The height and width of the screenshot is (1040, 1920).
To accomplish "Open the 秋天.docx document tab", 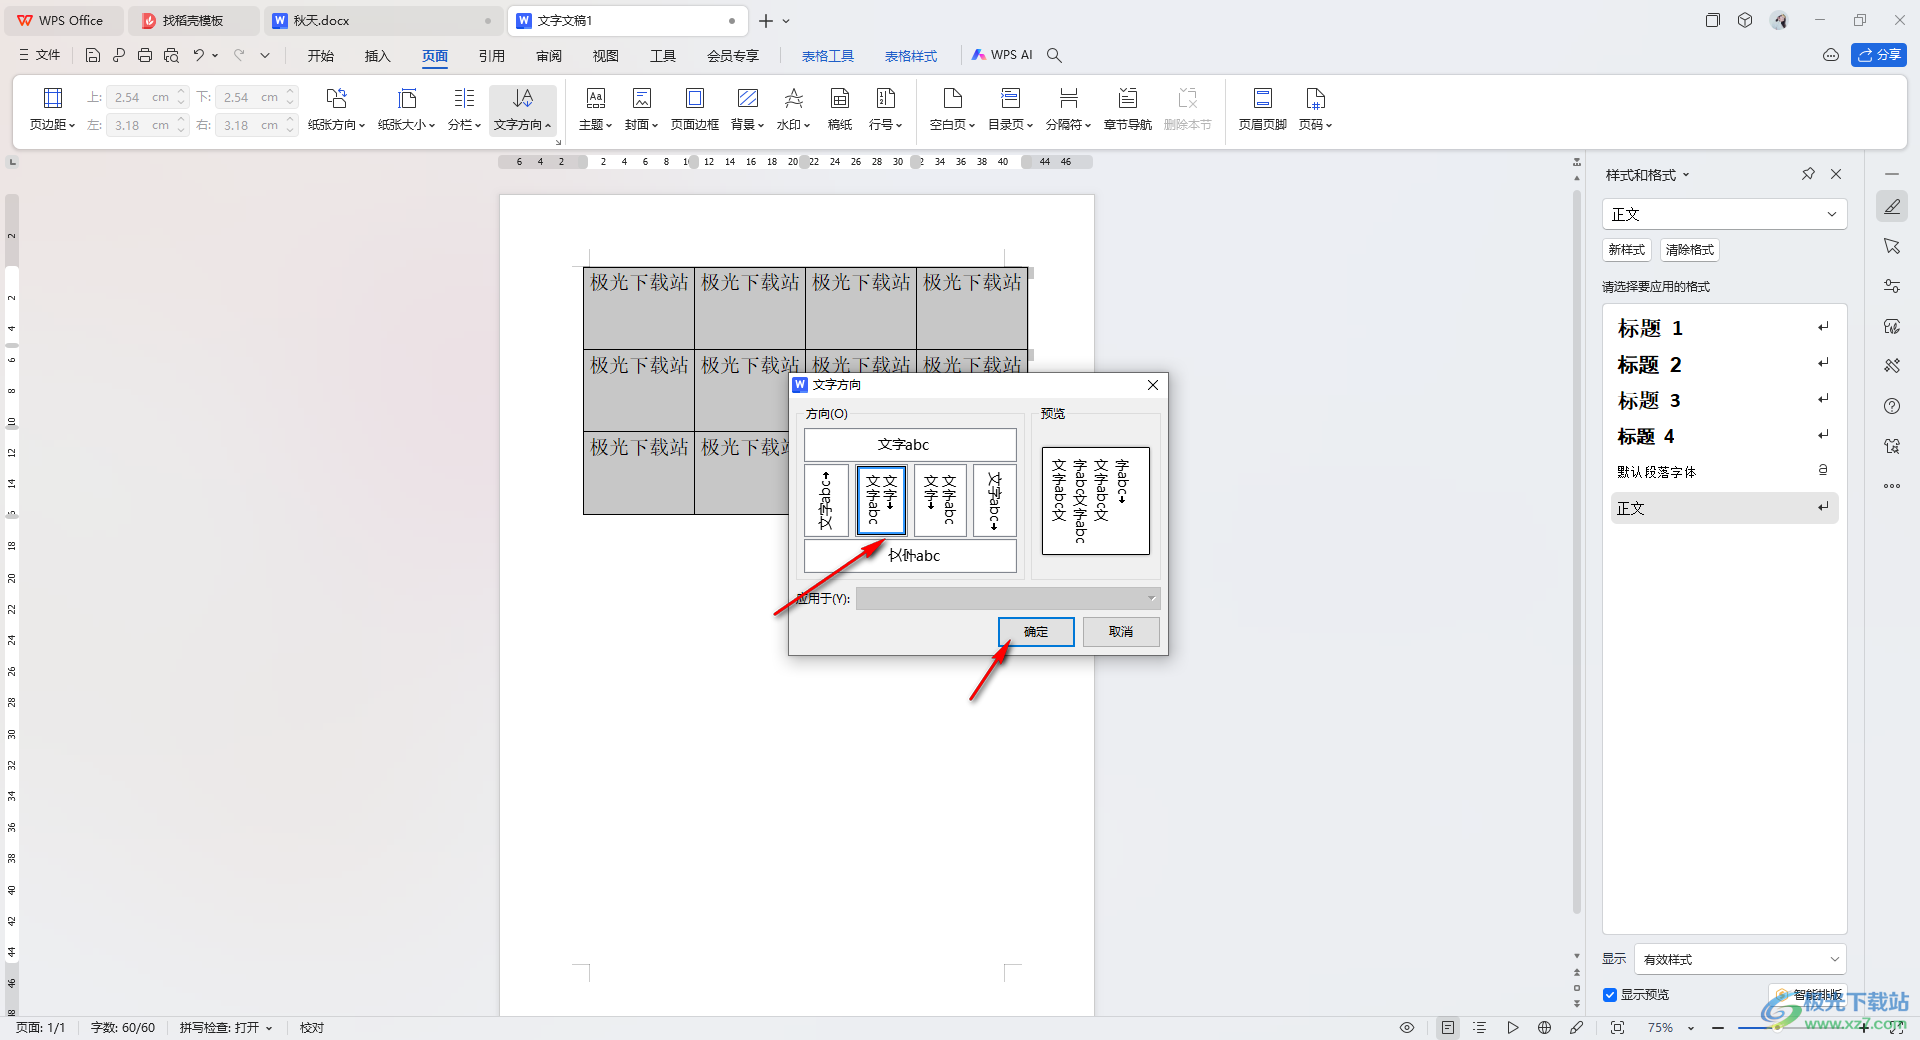I will (385, 21).
